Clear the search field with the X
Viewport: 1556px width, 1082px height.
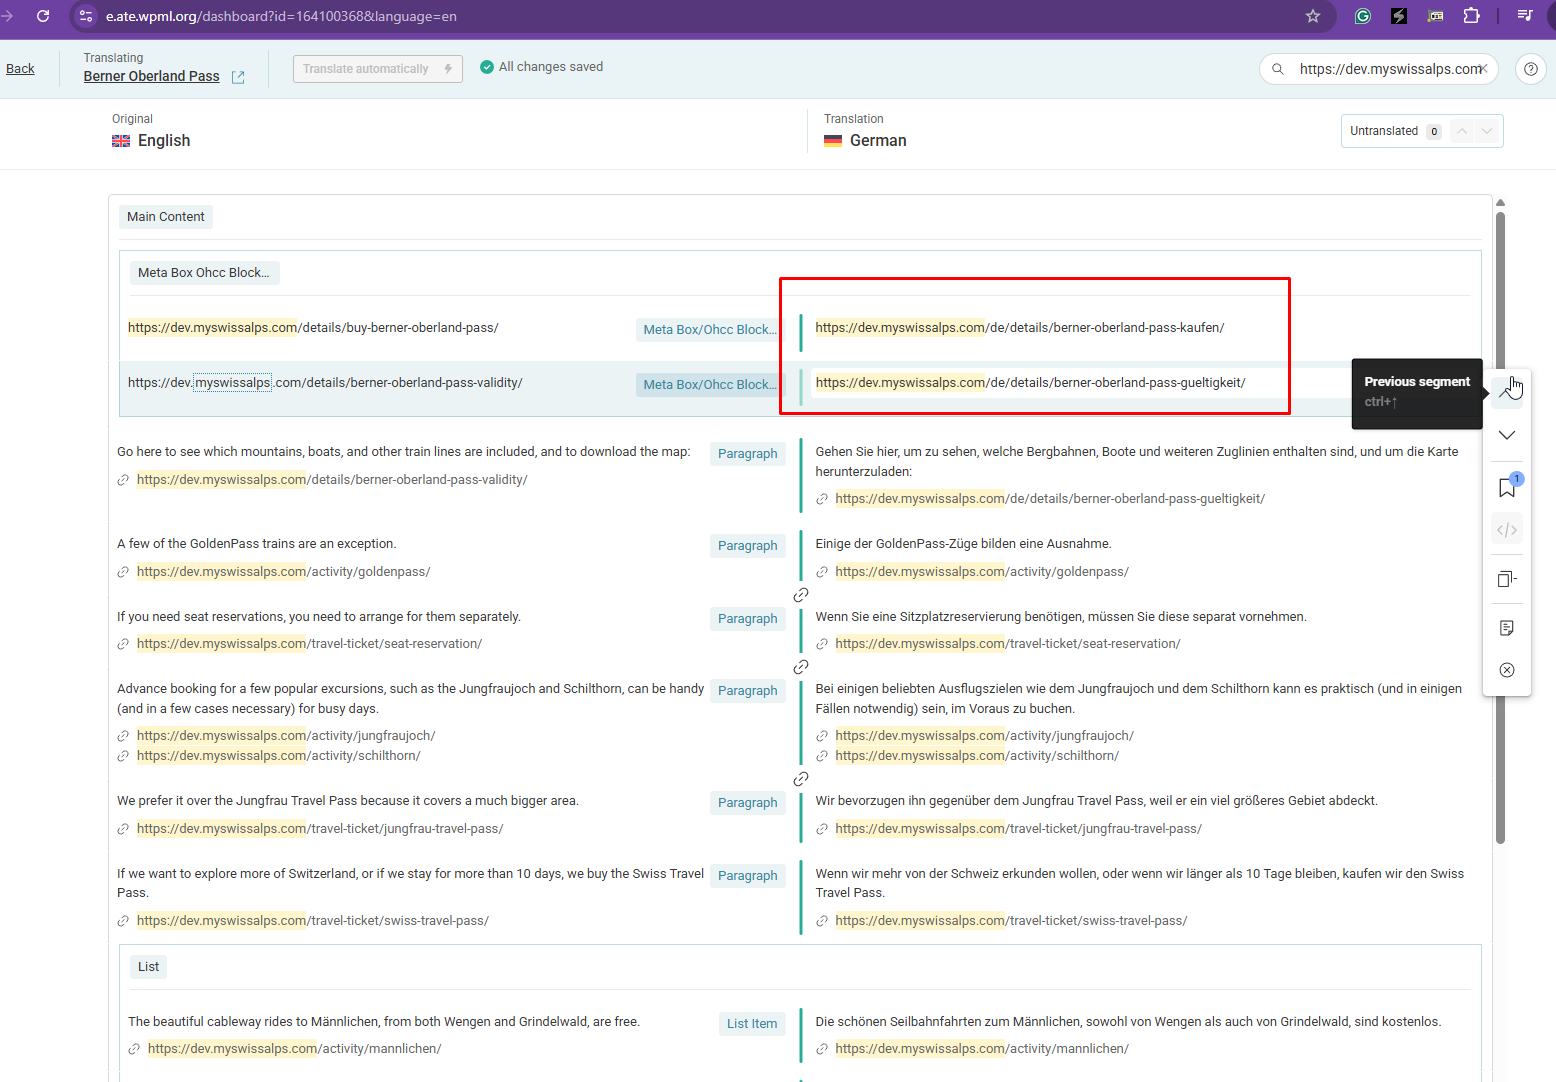click(x=1484, y=69)
